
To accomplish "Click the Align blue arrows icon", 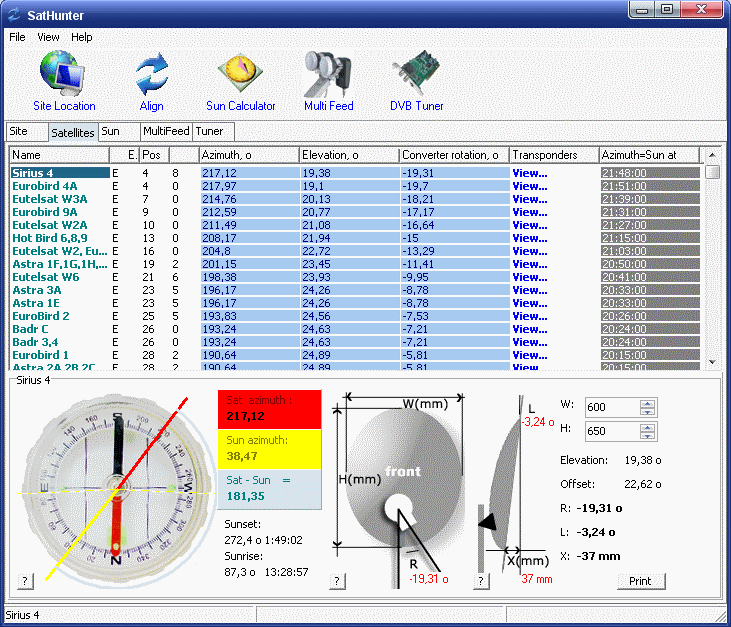I will click(152, 74).
